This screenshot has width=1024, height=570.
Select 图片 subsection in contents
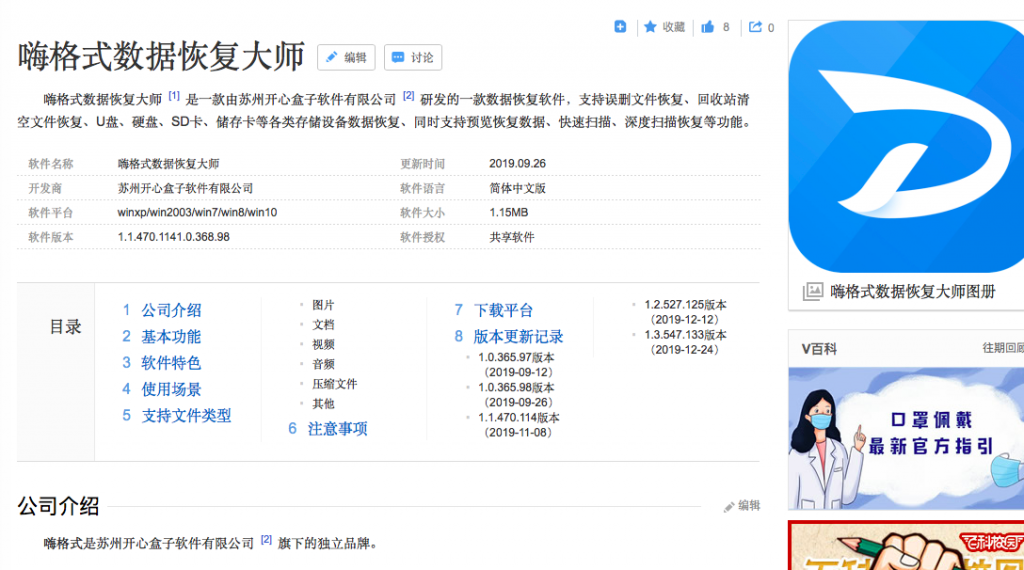[323, 305]
